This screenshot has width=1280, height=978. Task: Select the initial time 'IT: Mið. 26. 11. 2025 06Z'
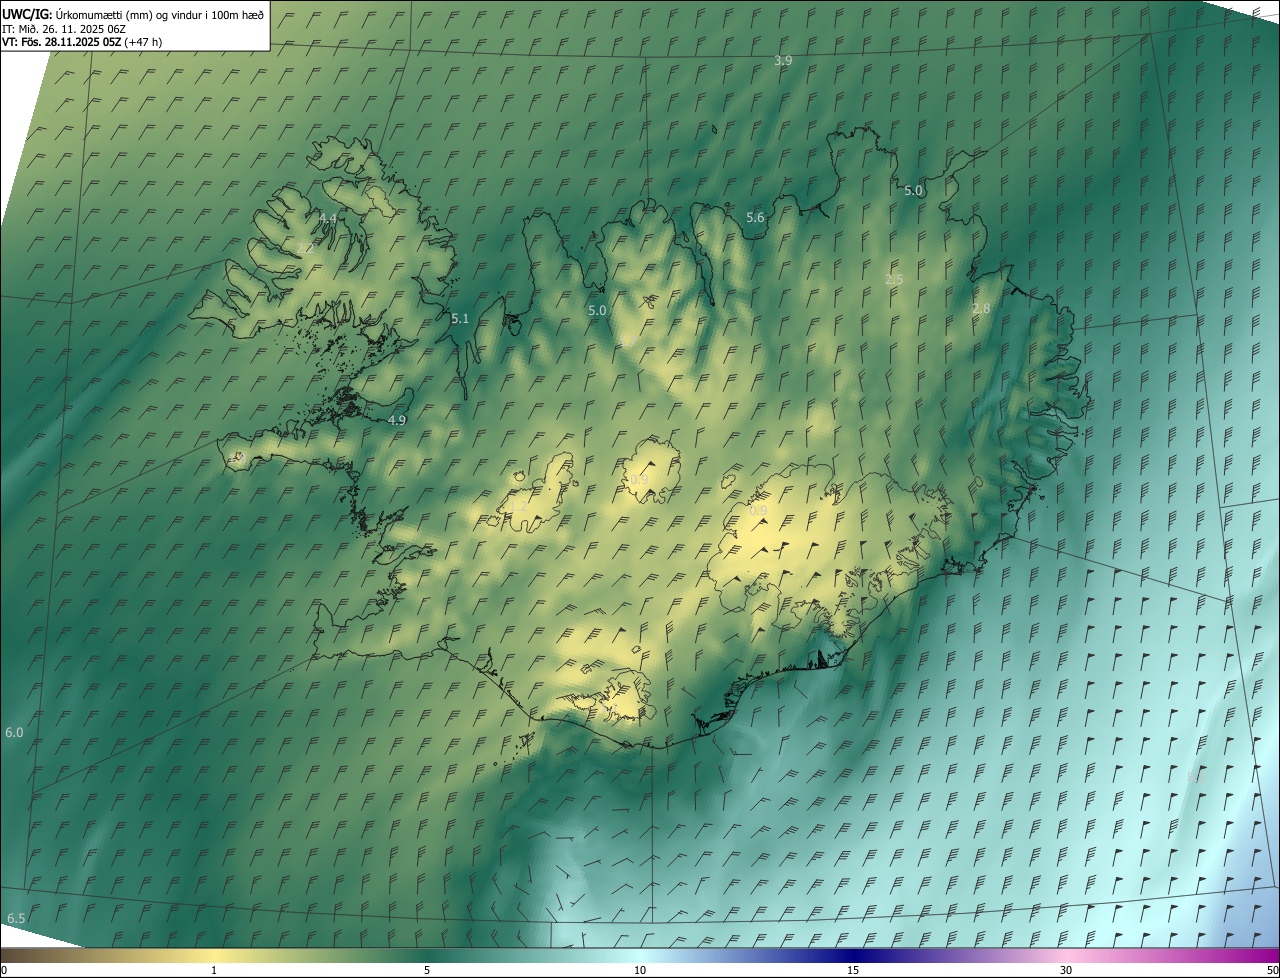63,28
